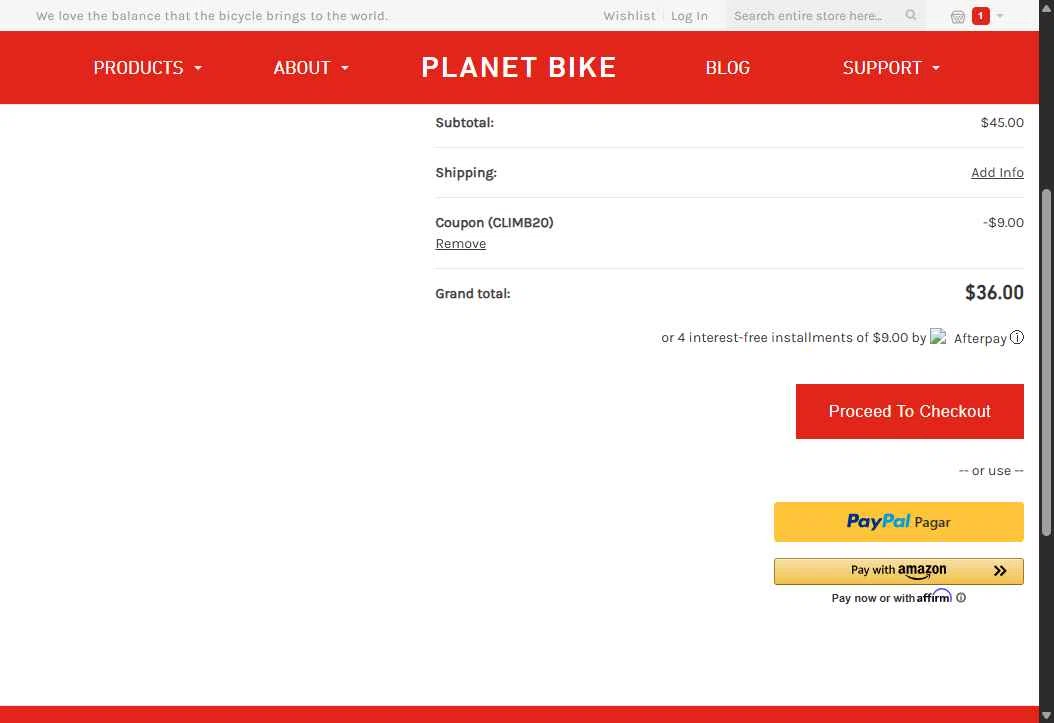Screen dimensions: 1054x723
Task: Open the Wishlist link
Action: point(629,15)
